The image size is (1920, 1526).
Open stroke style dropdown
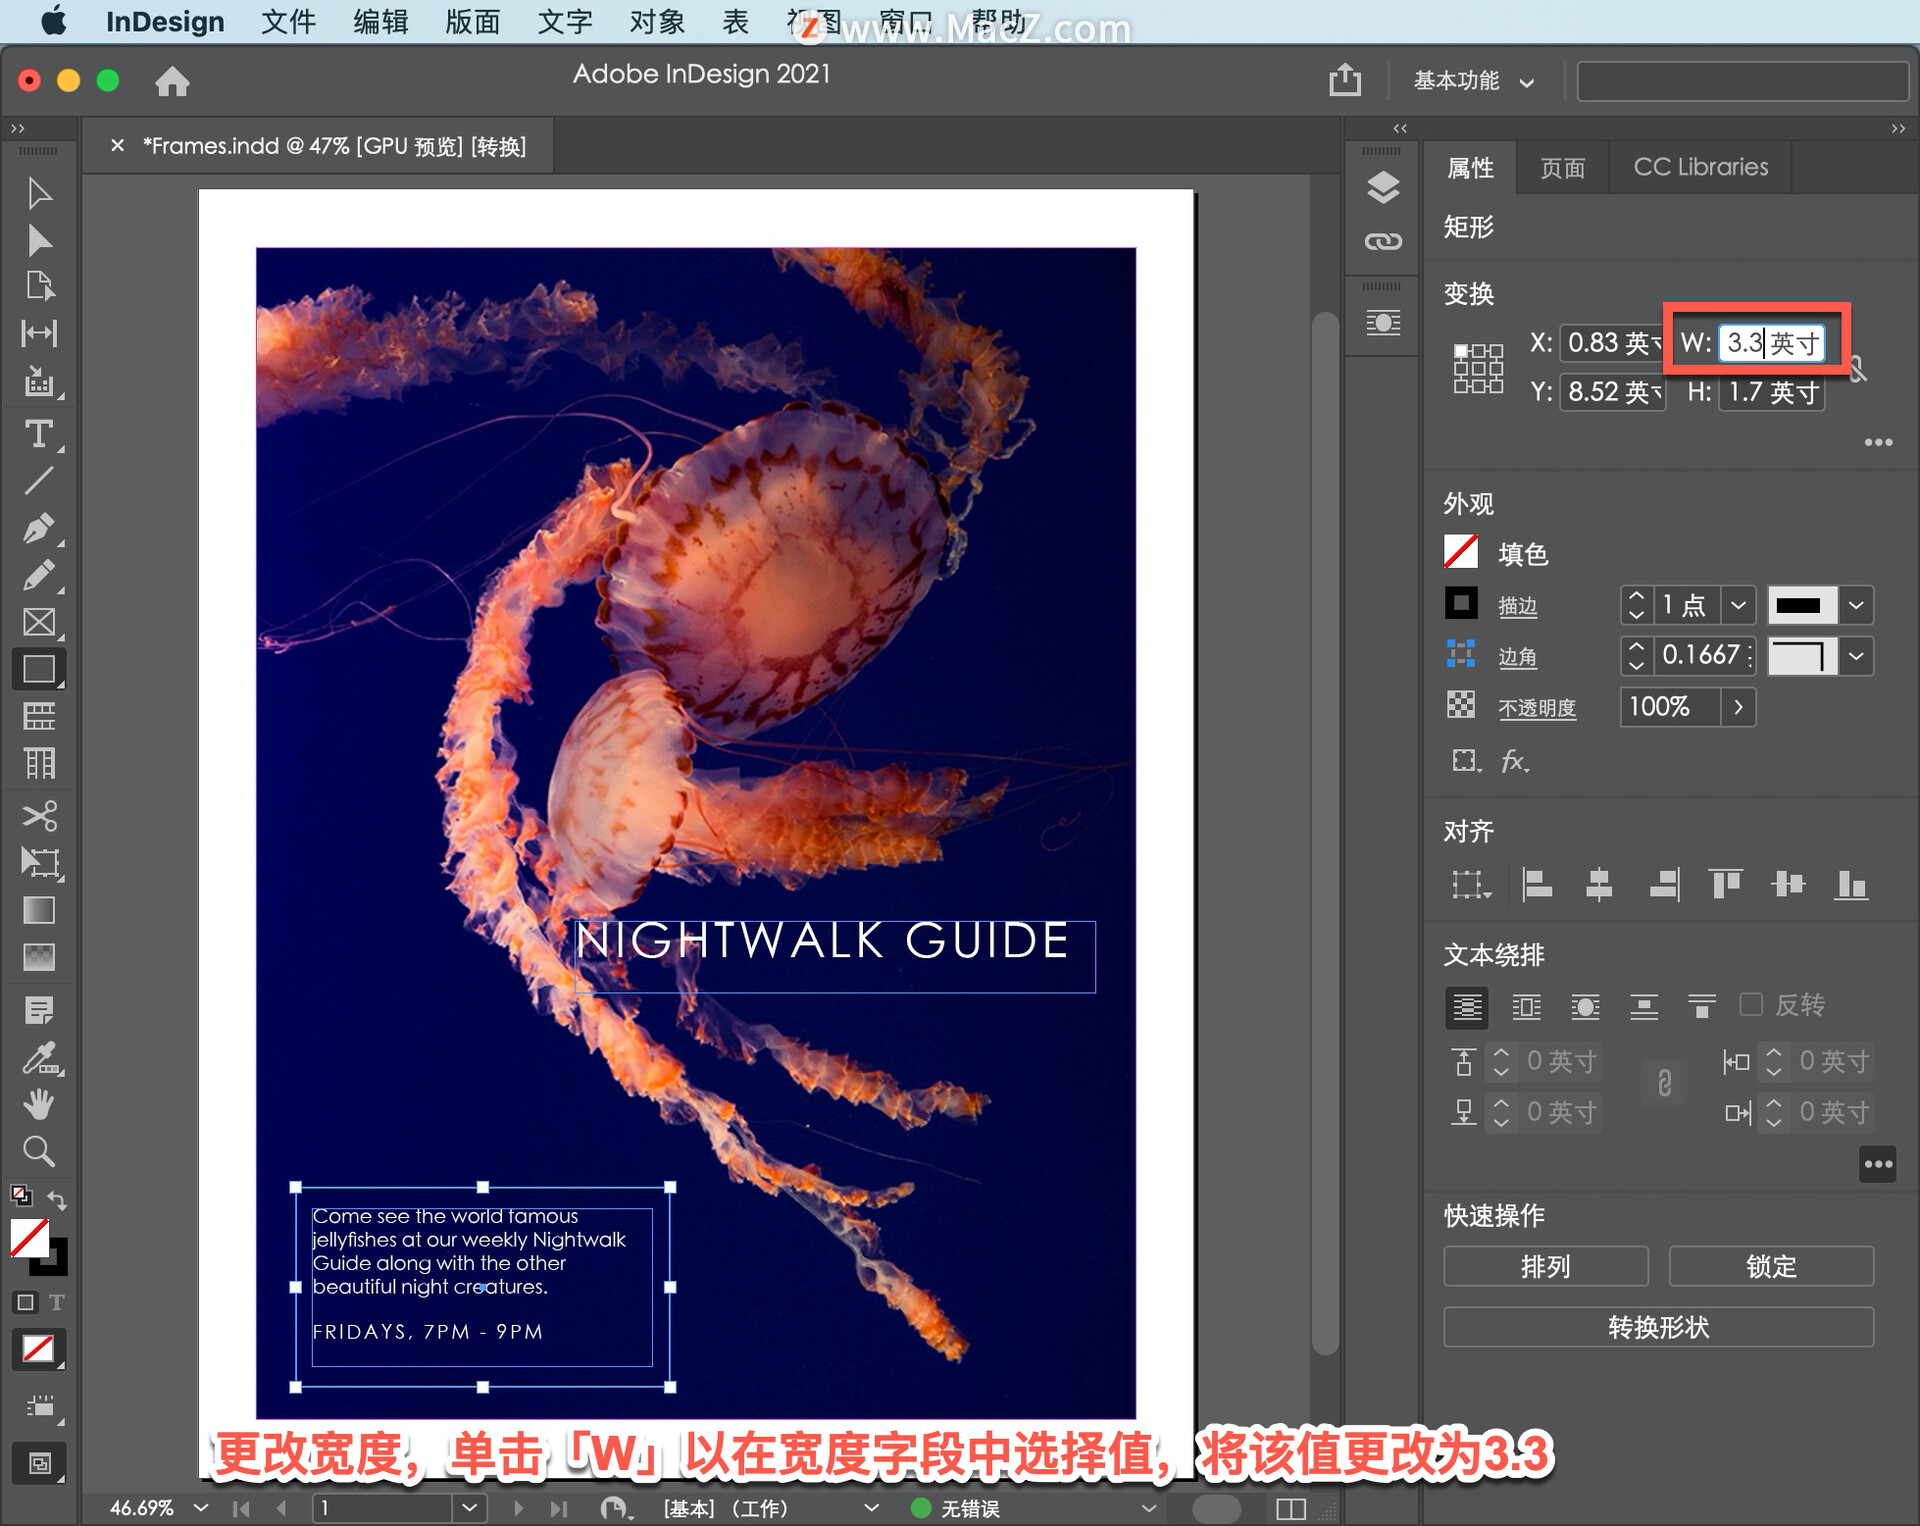click(x=1856, y=605)
